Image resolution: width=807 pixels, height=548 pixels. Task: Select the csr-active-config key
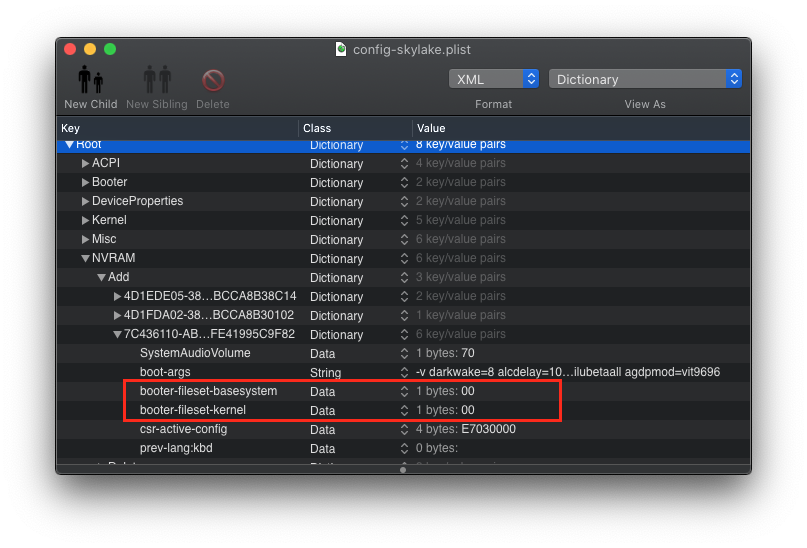pyautogui.click(x=183, y=429)
